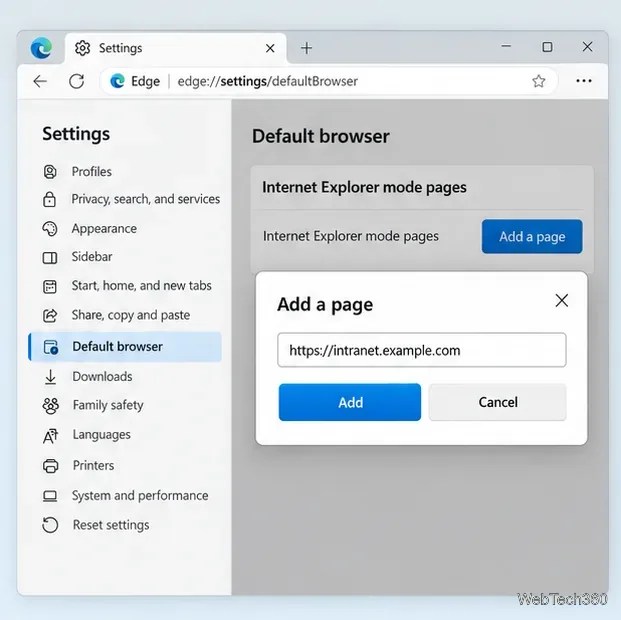Image resolution: width=621 pixels, height=620 pixels.
Task: Close the Settings tab
Action: tap(270, 48)
